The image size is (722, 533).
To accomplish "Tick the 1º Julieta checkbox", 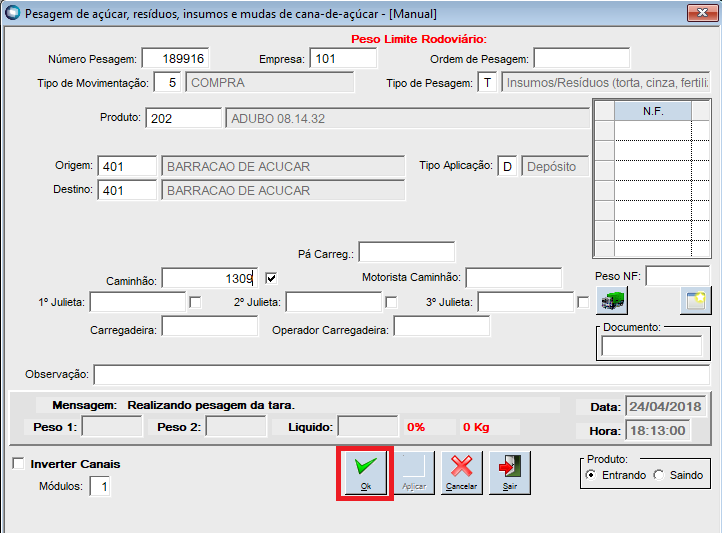I will coord(195,302).
